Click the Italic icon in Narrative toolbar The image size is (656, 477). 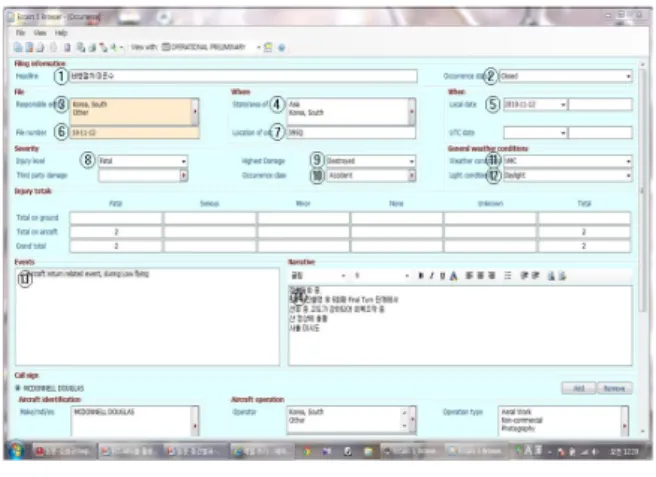431,276
